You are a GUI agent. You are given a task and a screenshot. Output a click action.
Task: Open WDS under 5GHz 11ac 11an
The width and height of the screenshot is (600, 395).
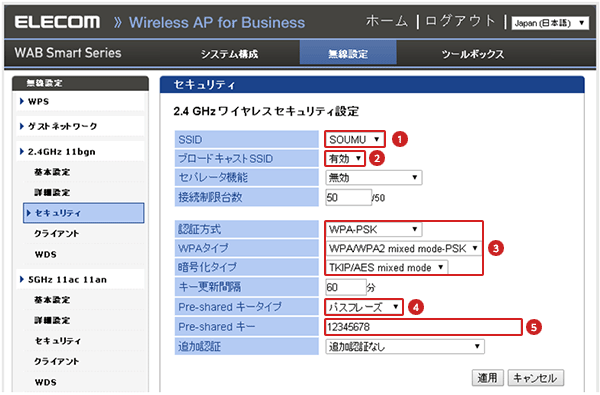click(x=46, y=382)
